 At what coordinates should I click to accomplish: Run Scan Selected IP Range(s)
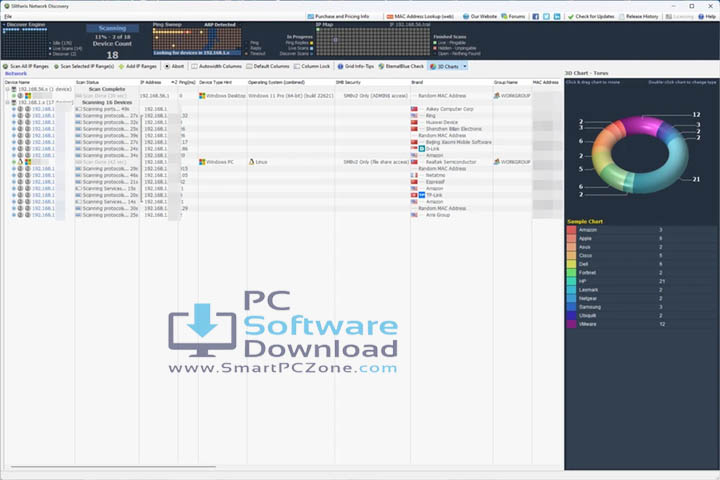[84, 67]
